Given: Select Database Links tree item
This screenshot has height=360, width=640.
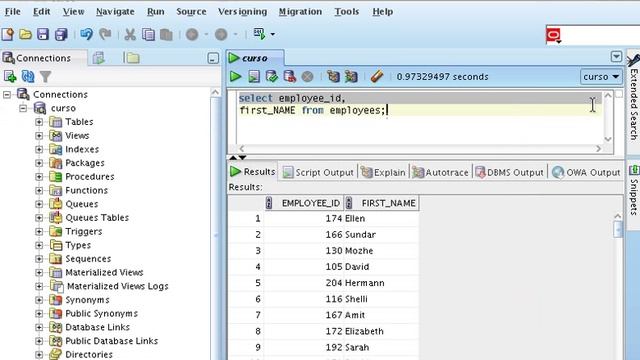Looking at the screenshot, I should point(97,327).
